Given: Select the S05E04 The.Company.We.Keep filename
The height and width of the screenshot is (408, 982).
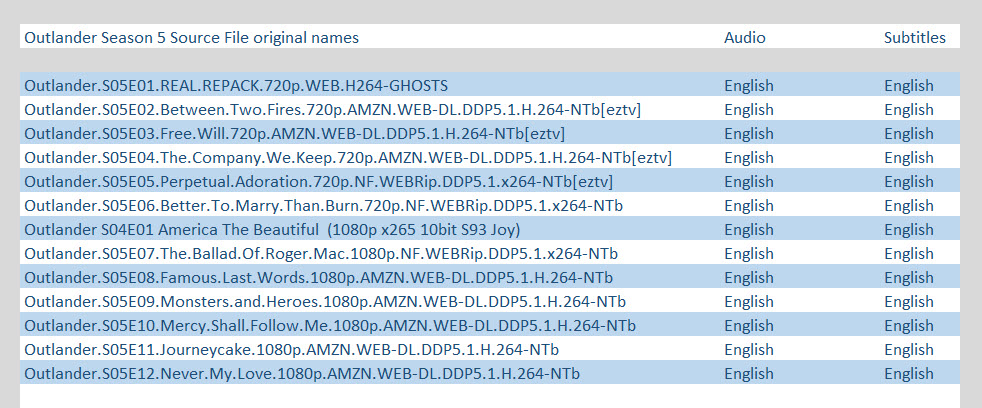Looking at the screenshot, I should coord(348,157).
